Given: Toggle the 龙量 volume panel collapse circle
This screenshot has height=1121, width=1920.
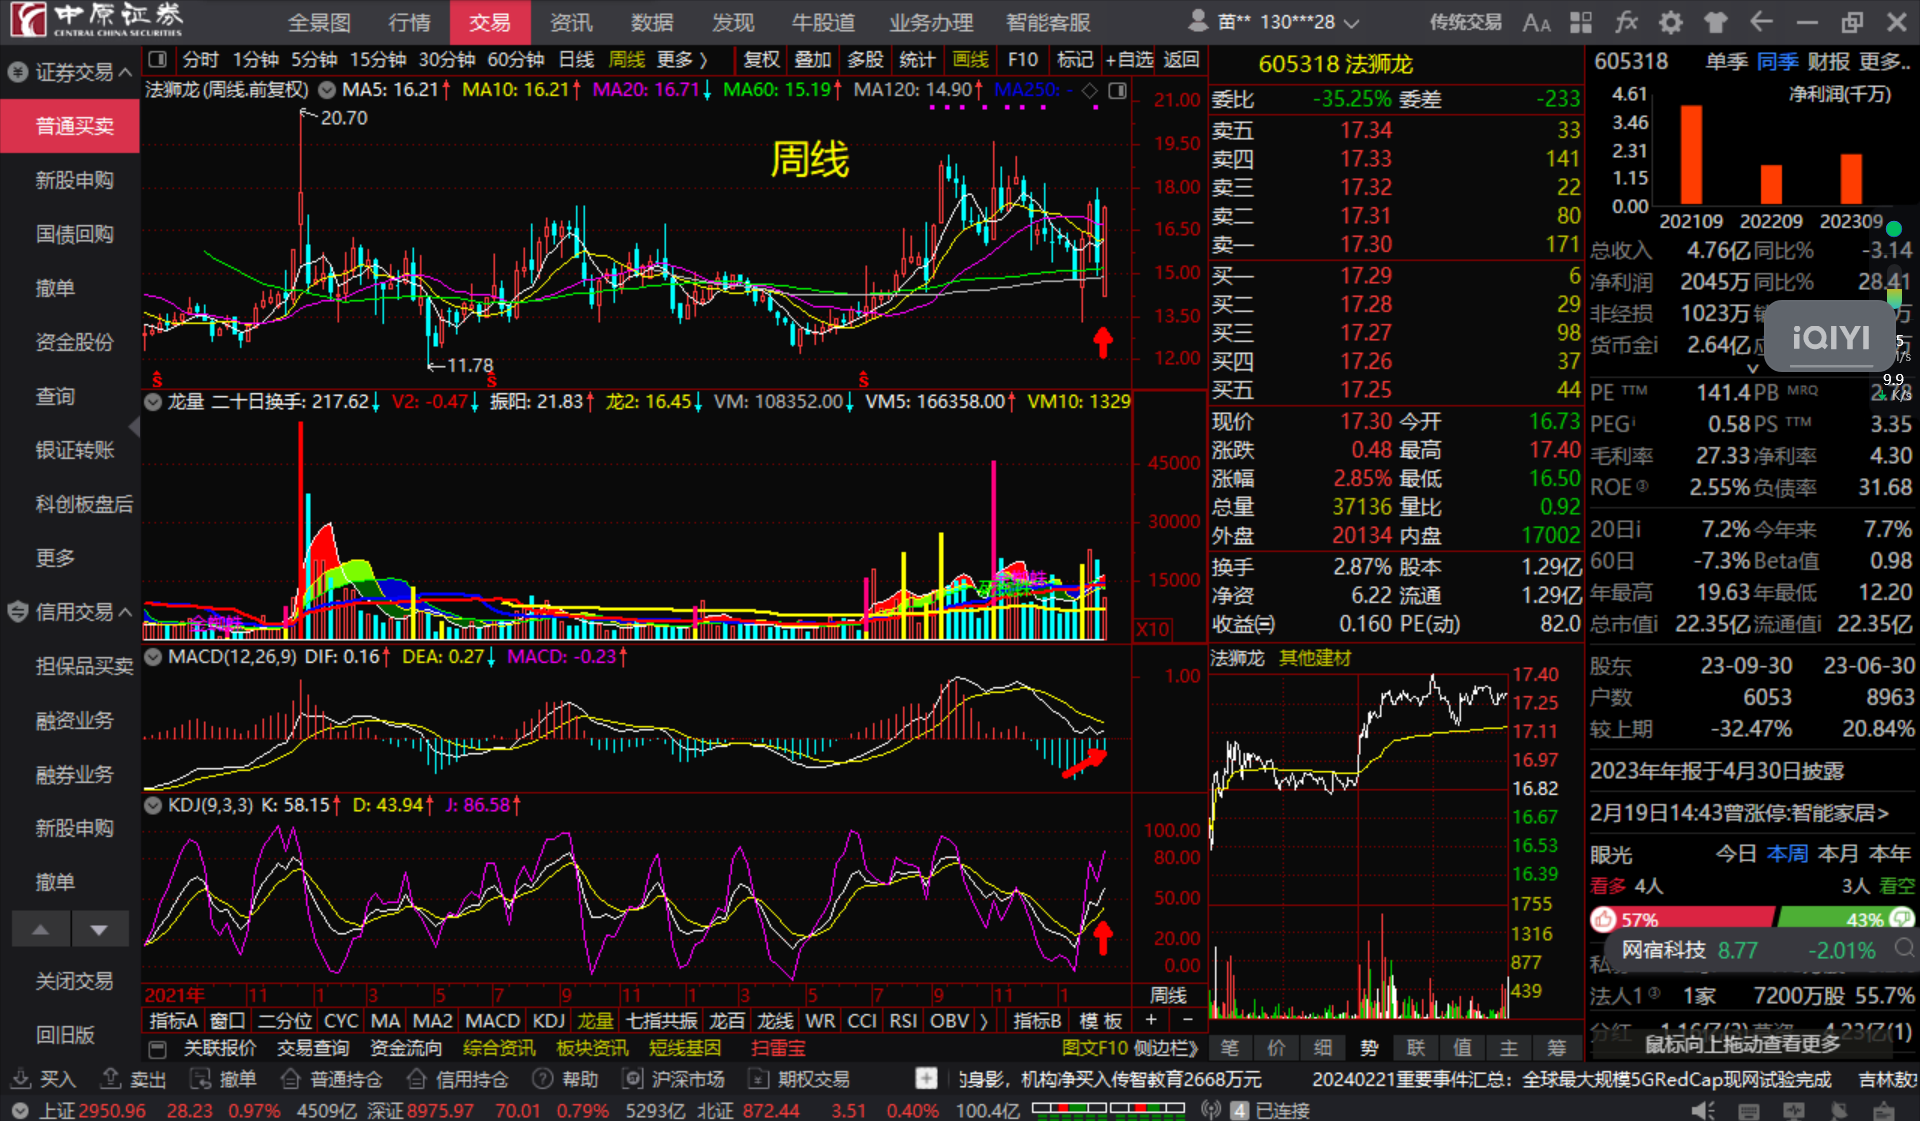Looking at the screenshot, I should (153, 402).
